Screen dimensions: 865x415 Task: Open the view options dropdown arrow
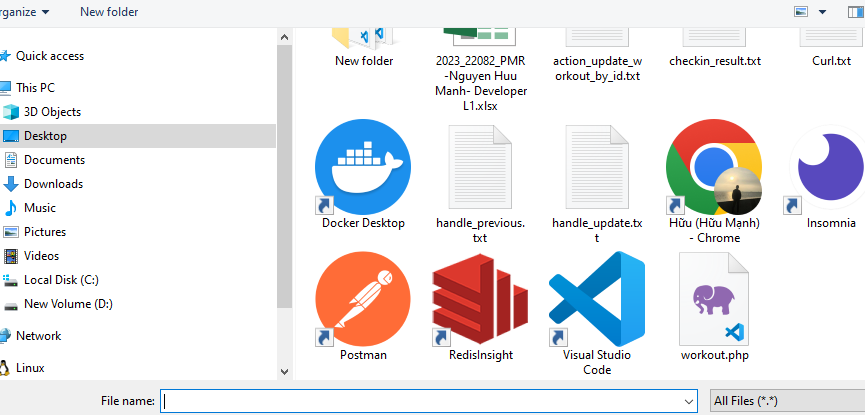click(823, 12)
